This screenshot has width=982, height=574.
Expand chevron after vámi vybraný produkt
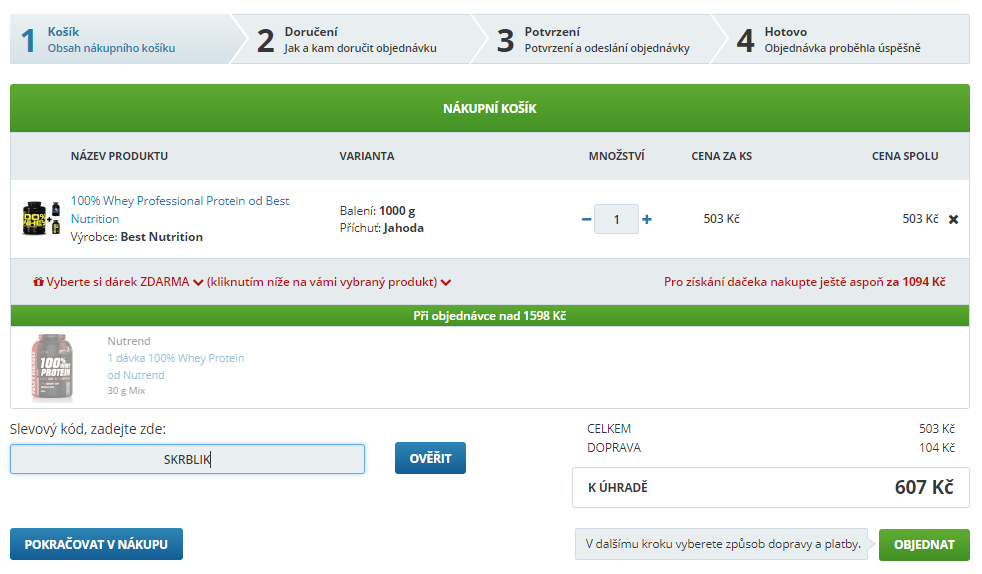tap(446, 283)
